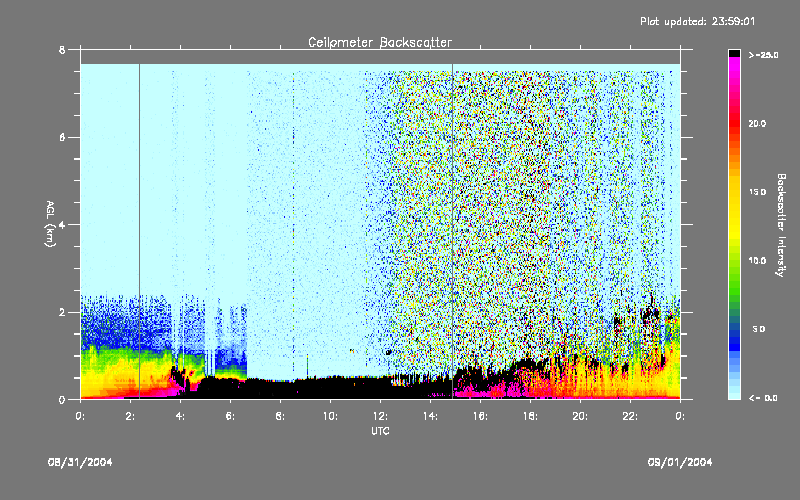Select the 'Plot updated: 23:59:01' timestamp text

coord(697,21)
